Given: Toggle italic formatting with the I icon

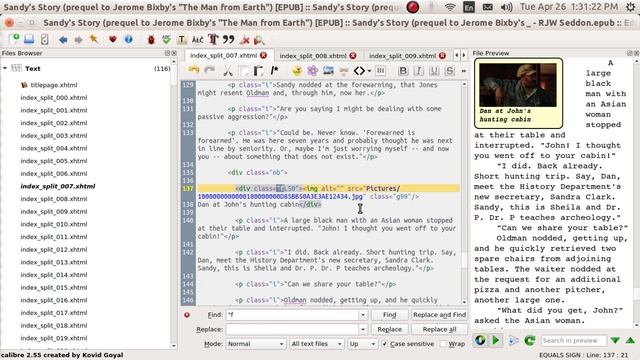Looking at the screenshot, I should point(418,71).
